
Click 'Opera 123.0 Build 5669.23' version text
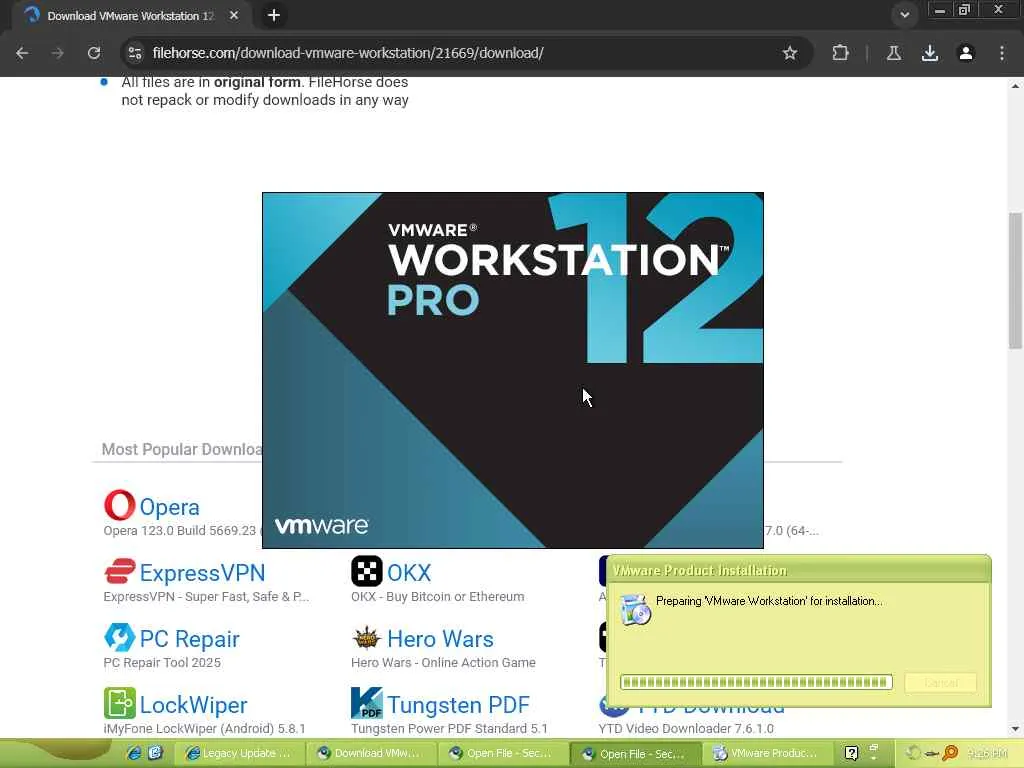coord(180,530)
